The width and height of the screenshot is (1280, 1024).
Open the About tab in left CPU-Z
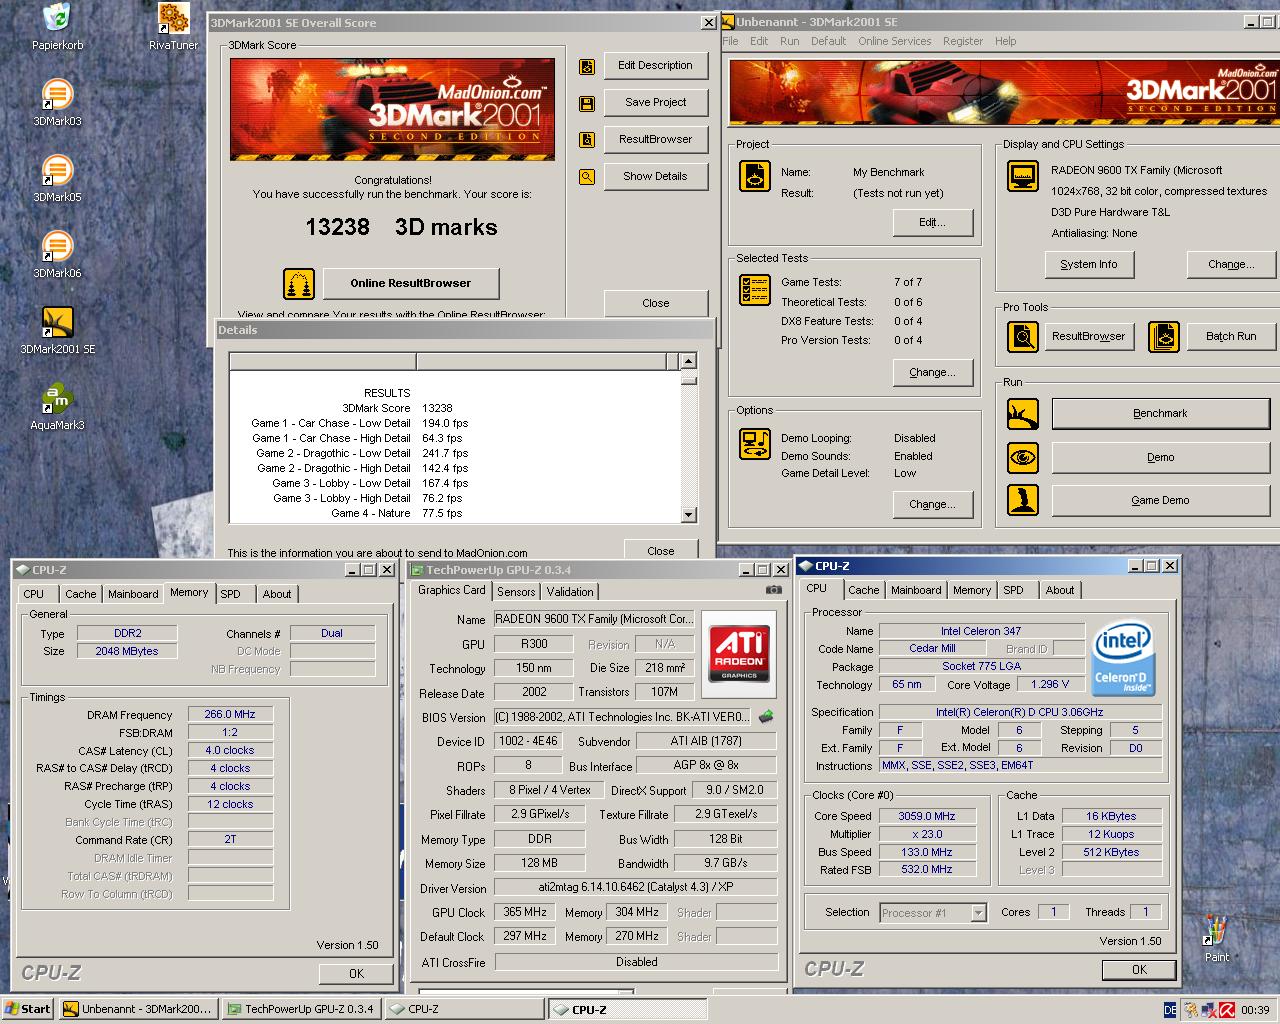(x=277, y=594)
